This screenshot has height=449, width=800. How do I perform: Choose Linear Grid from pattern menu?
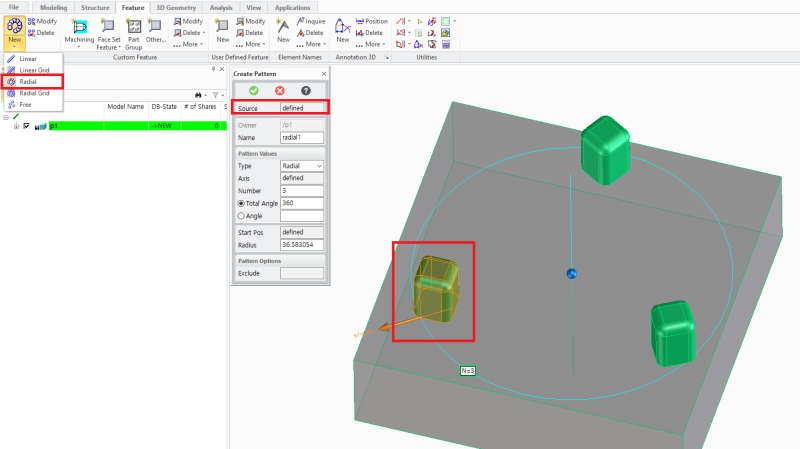pos(33,70)
